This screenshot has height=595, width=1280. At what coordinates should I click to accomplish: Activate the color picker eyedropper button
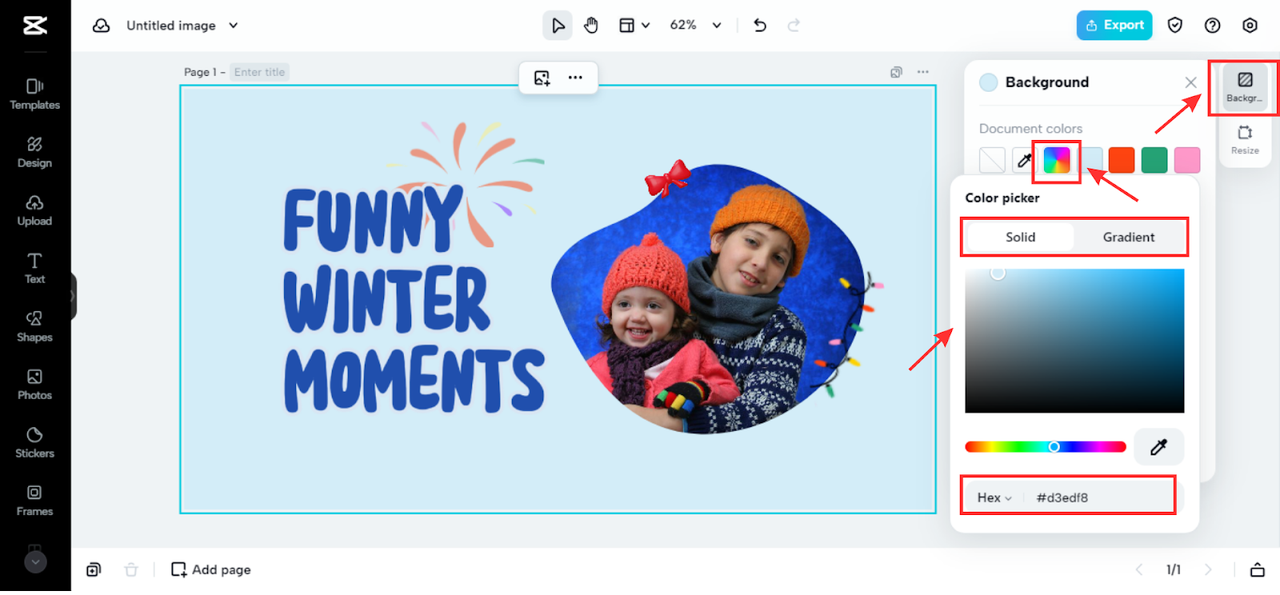click(x=1159, y=447)
